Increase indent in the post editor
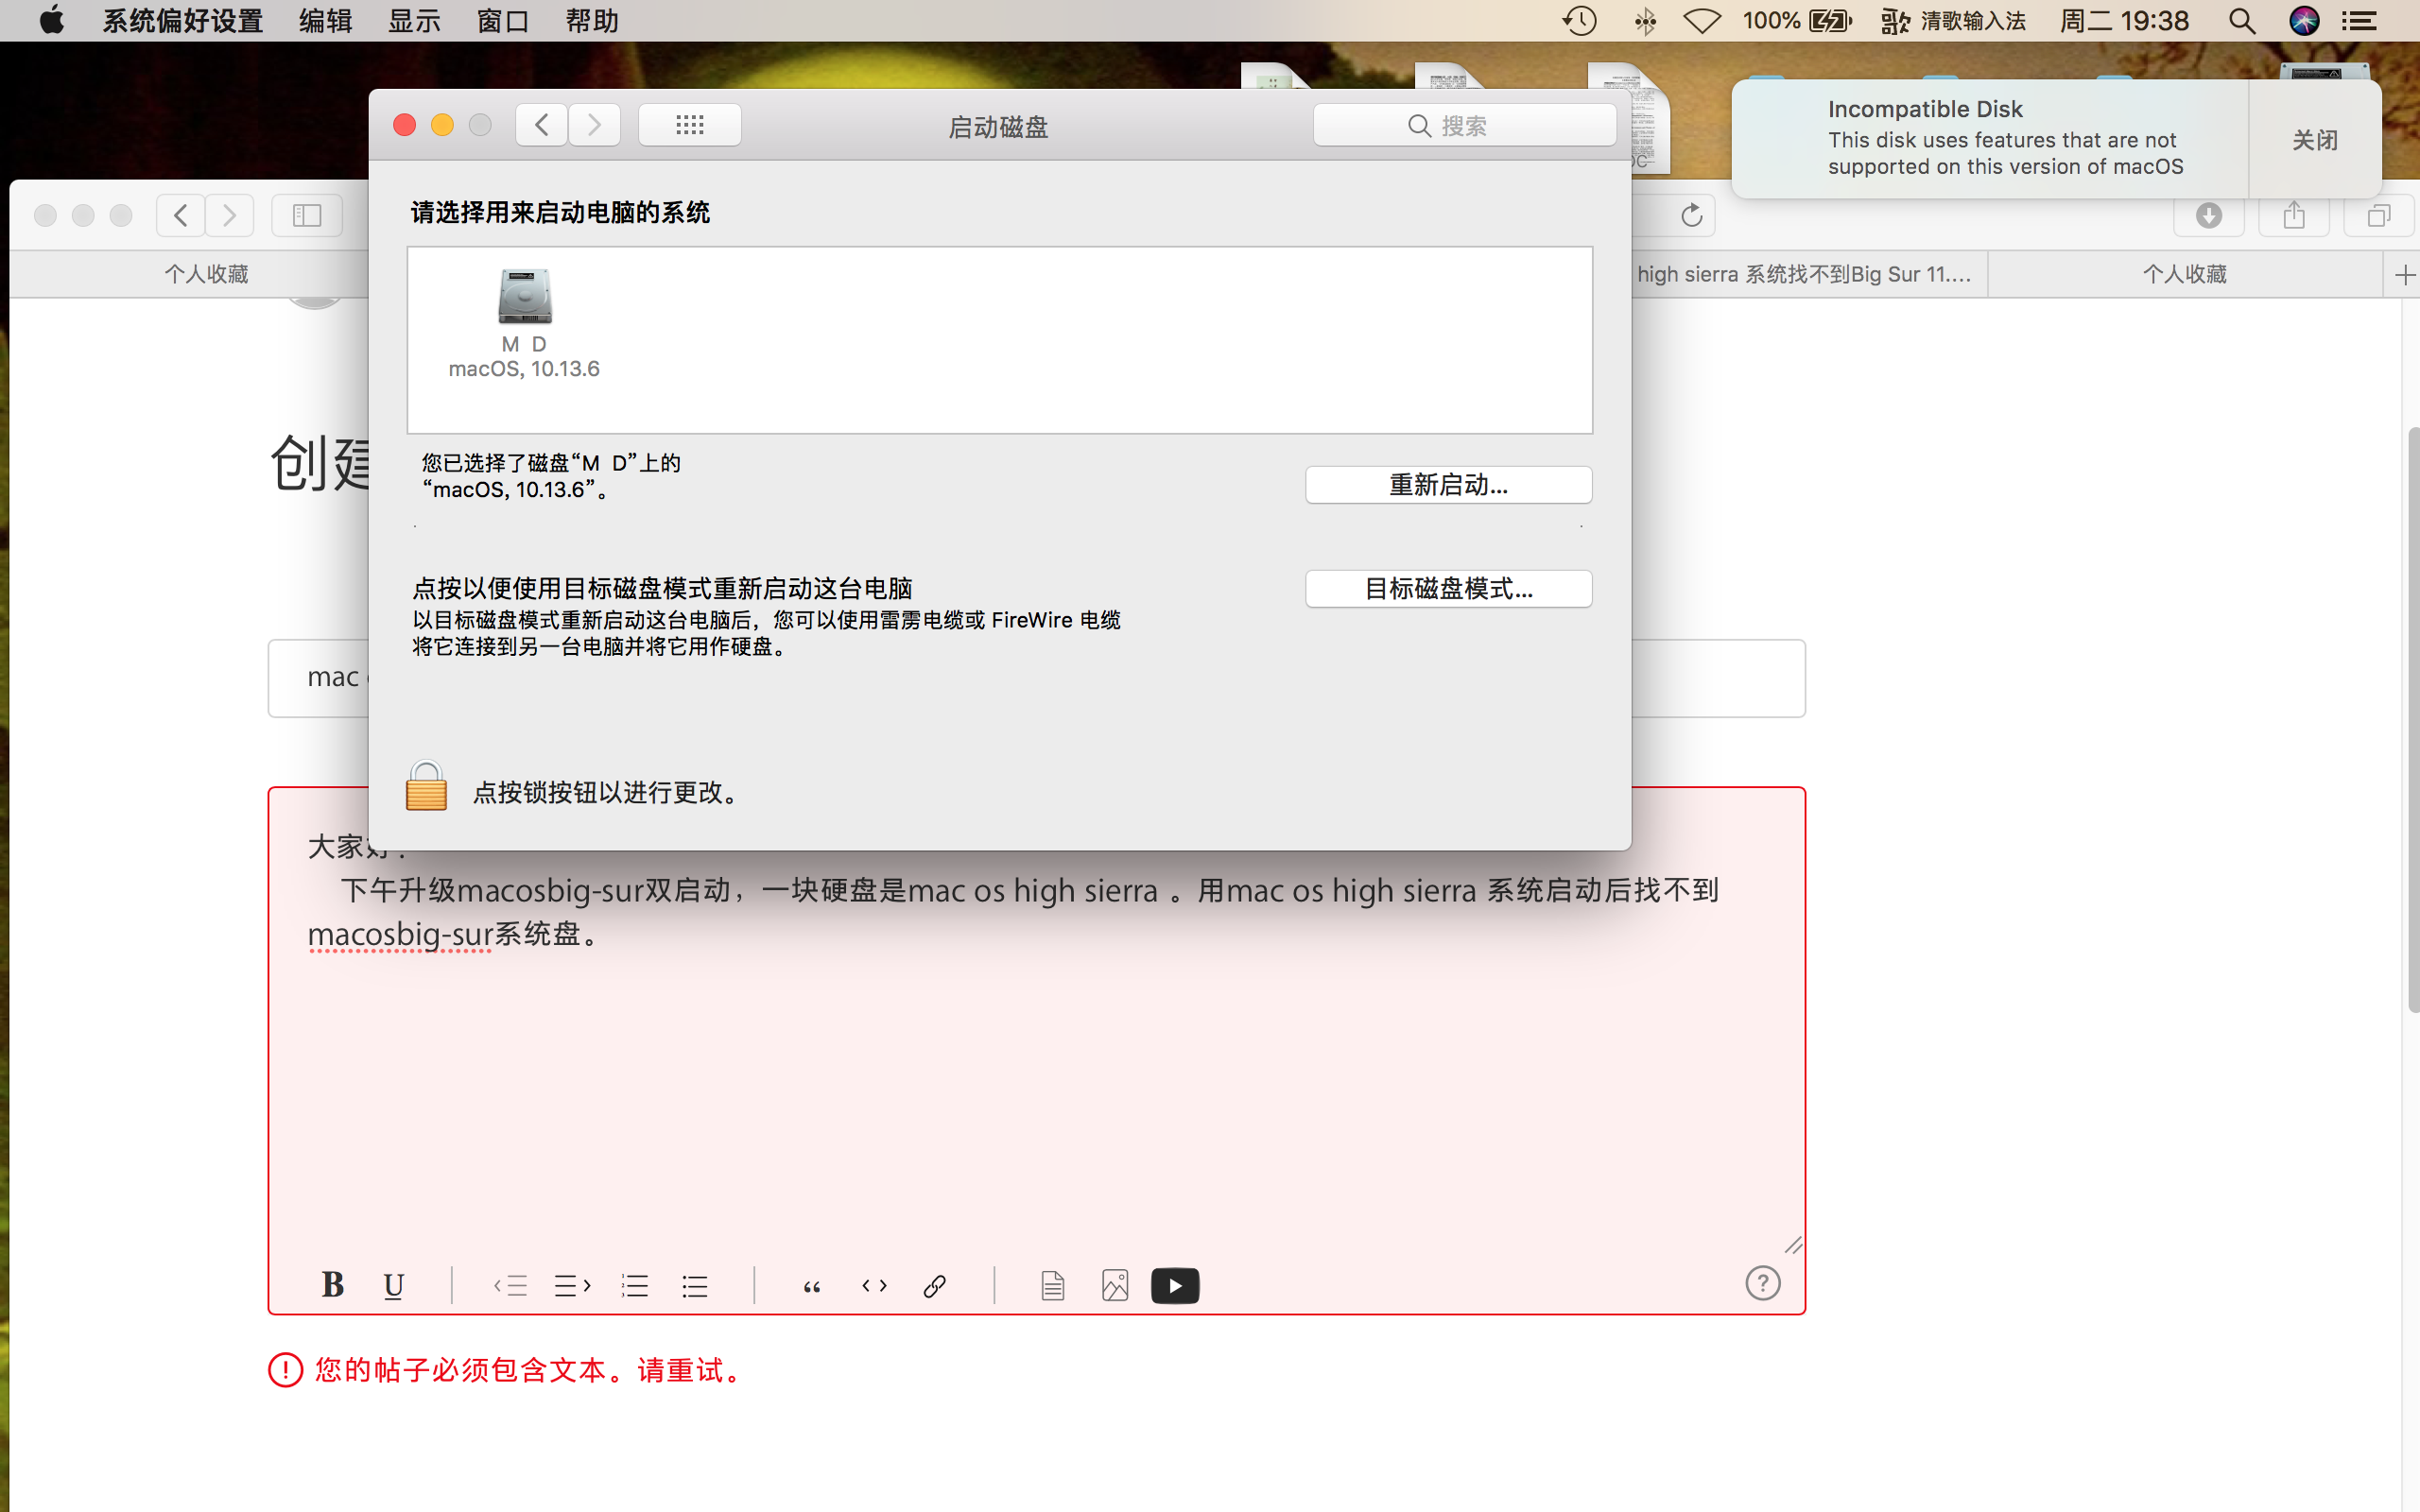 click(573, 1285)
